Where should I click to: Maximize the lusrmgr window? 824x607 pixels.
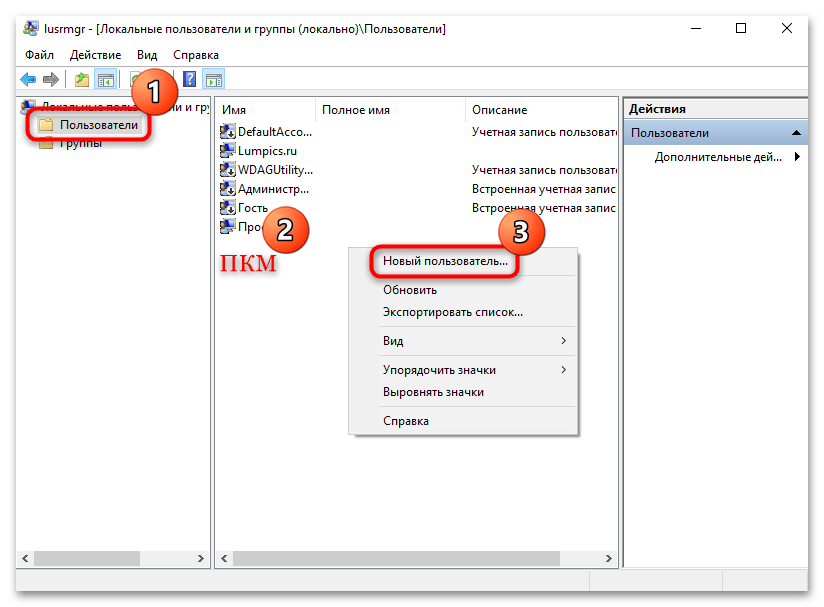click(x=741, y=28)
